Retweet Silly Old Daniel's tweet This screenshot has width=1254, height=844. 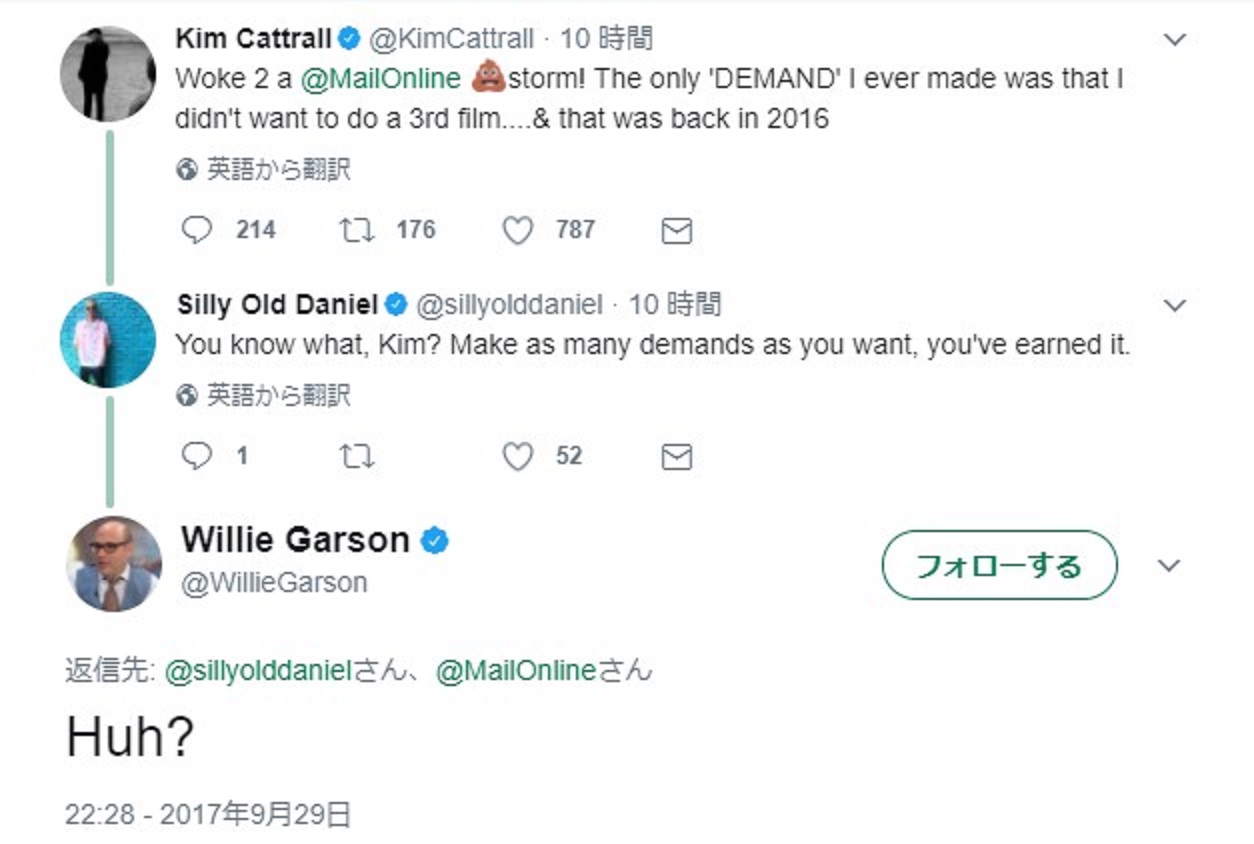[357, 457]
